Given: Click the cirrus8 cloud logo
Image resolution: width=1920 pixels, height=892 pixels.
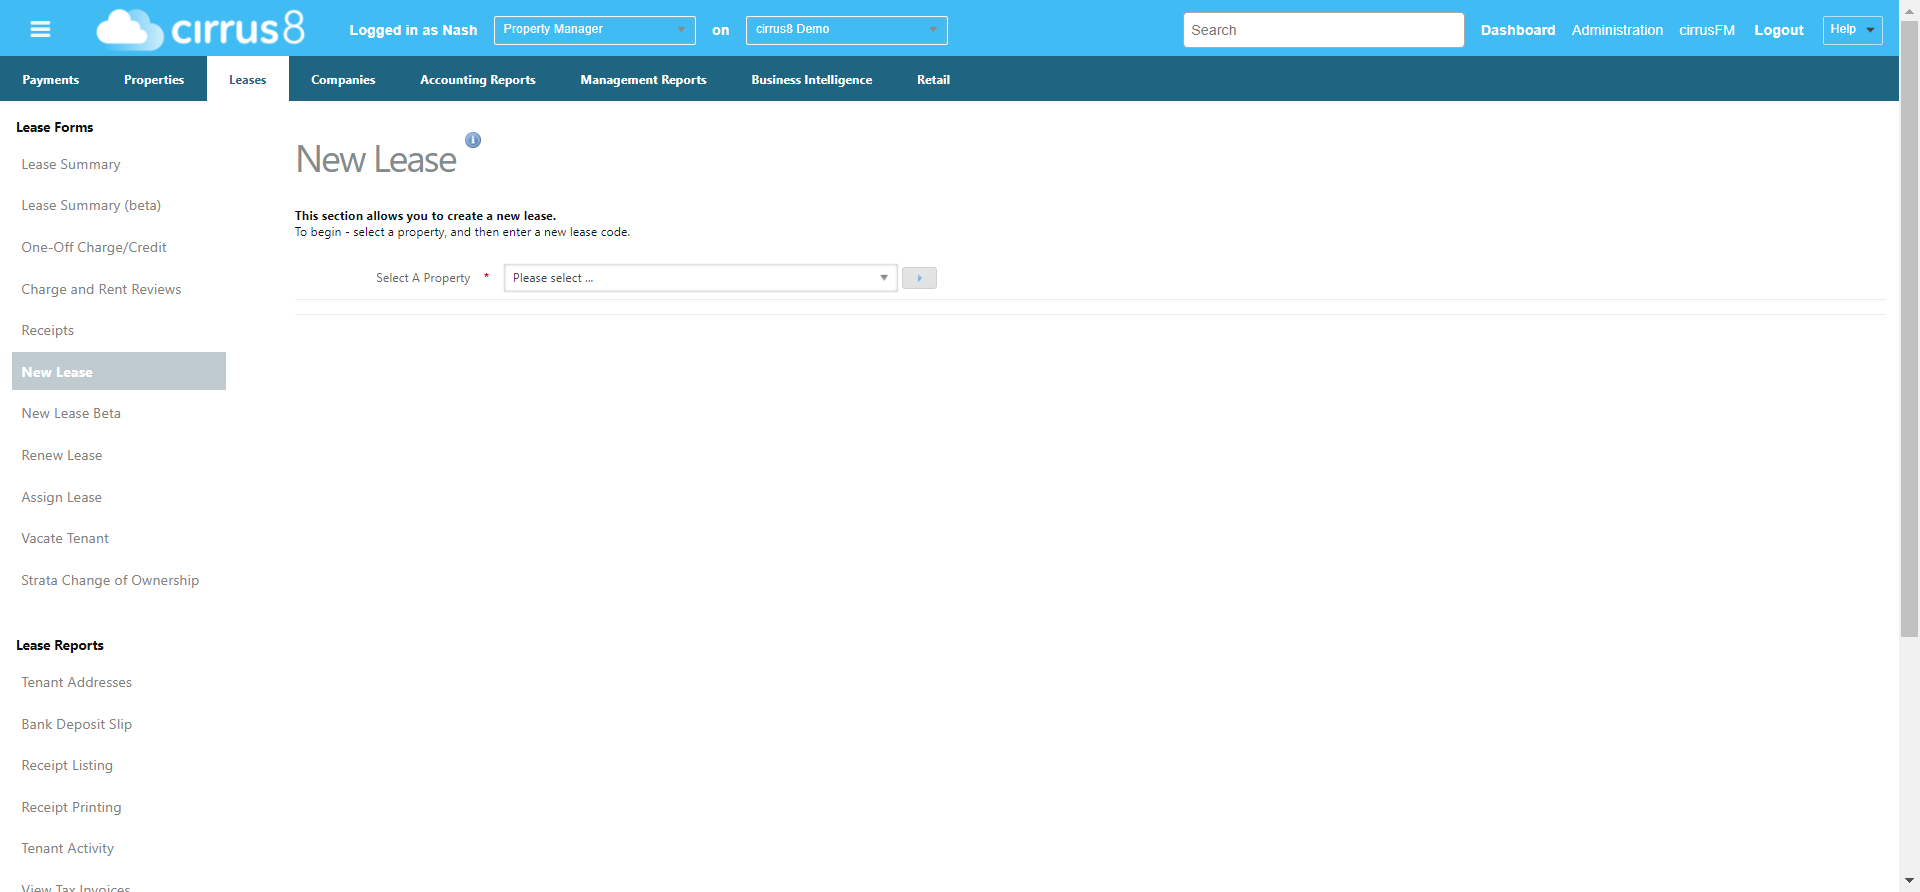Looking at the screenshot, I should click(200, 29).
